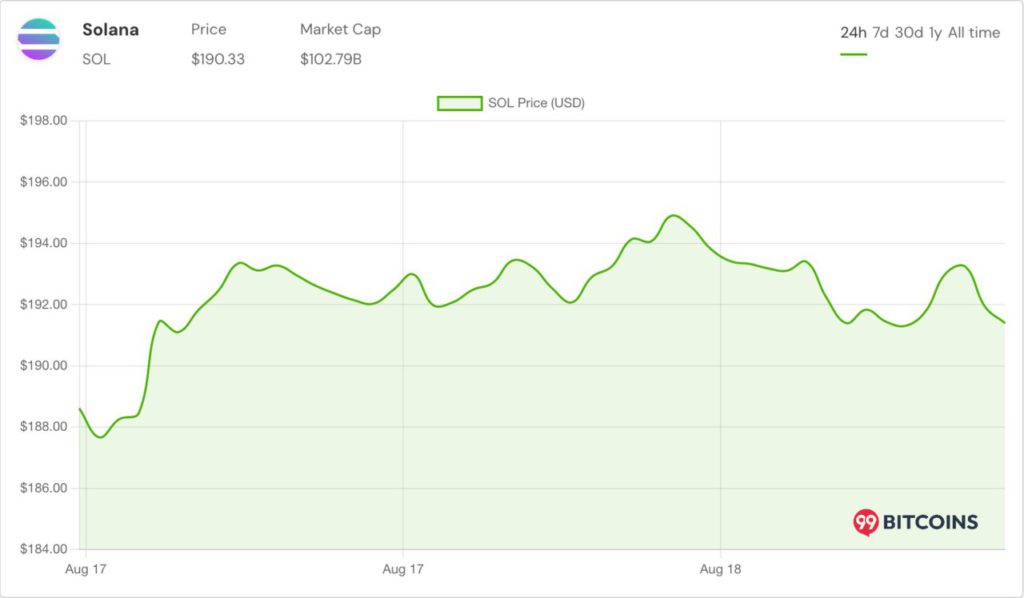The height and width of the screenshot is (598, 1024).
Task: Open the All time price view
Action: click(973, 33)
